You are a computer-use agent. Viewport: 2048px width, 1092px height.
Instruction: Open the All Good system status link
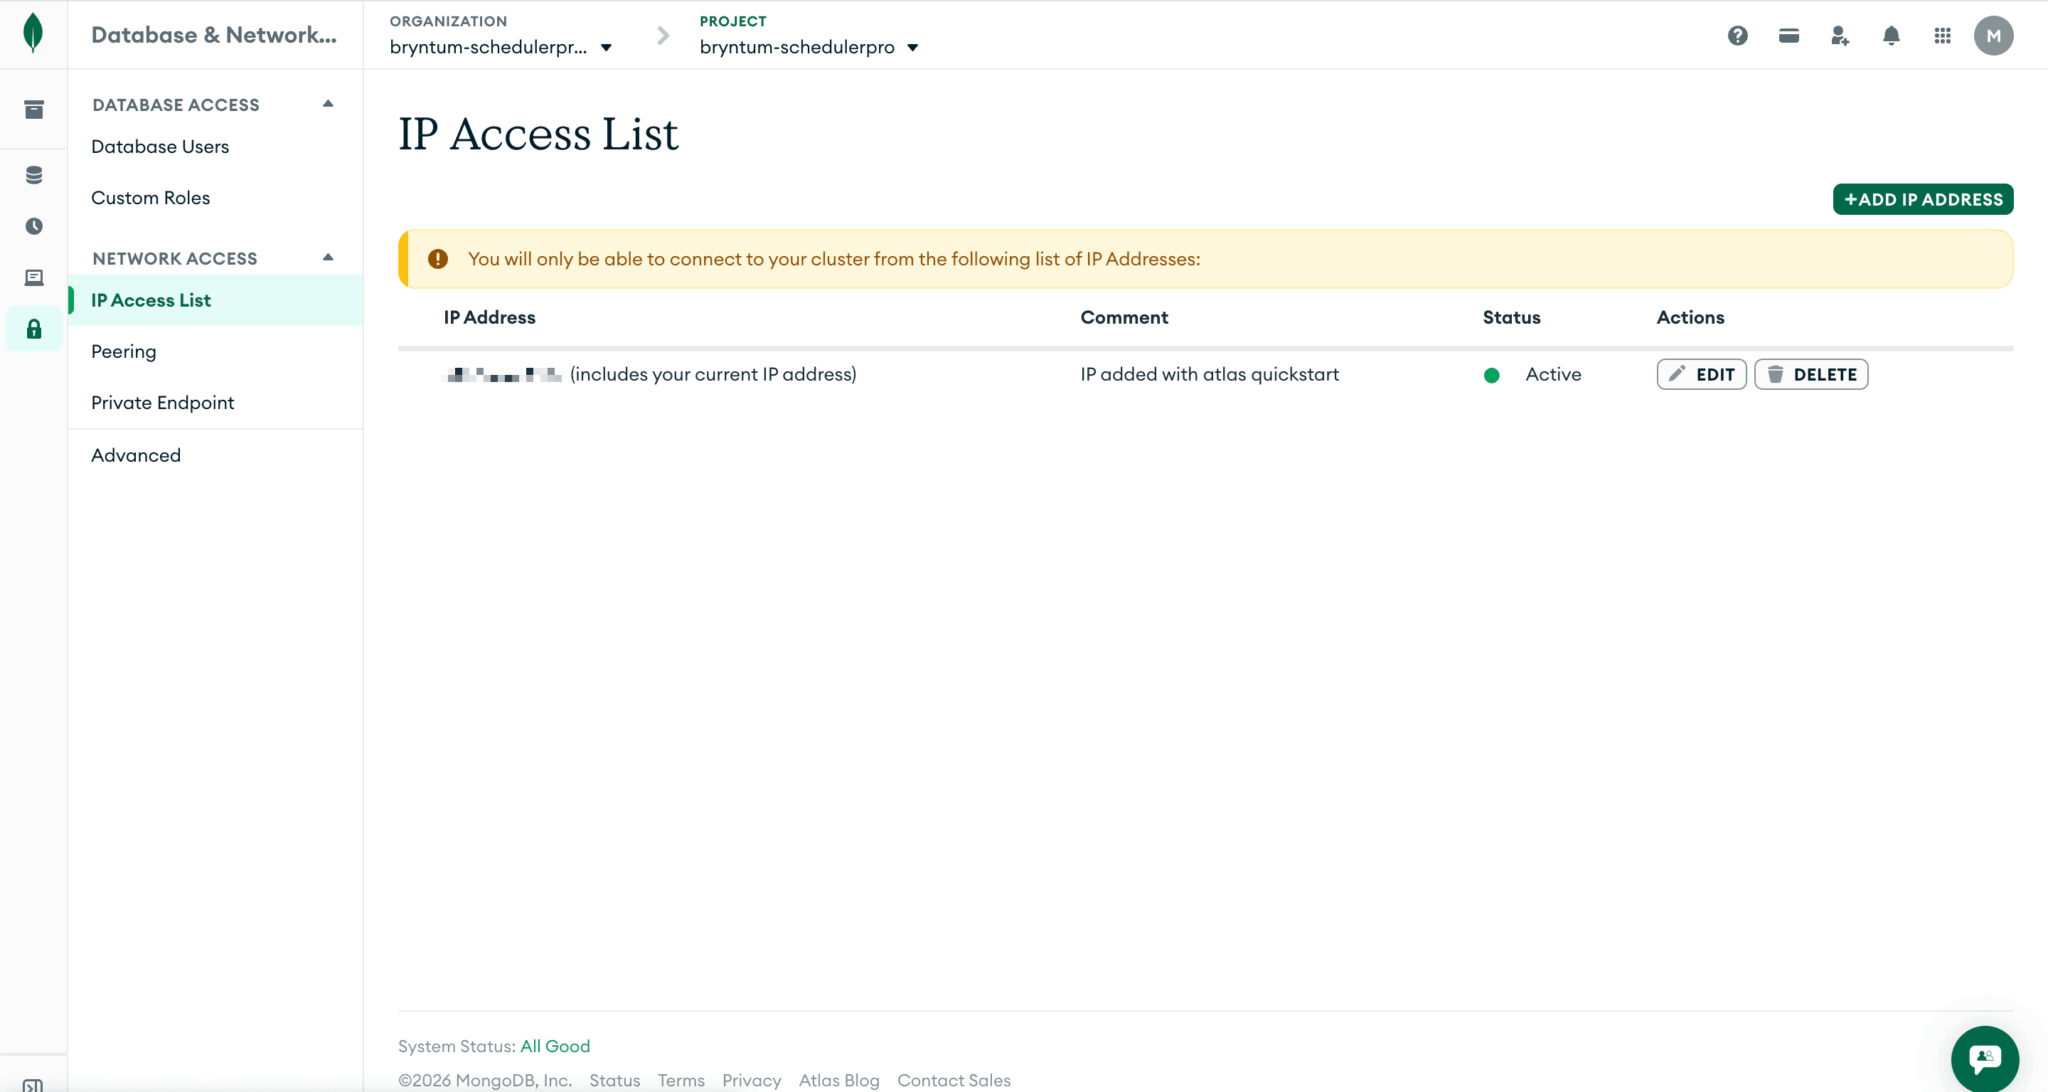coord(555,1046)
